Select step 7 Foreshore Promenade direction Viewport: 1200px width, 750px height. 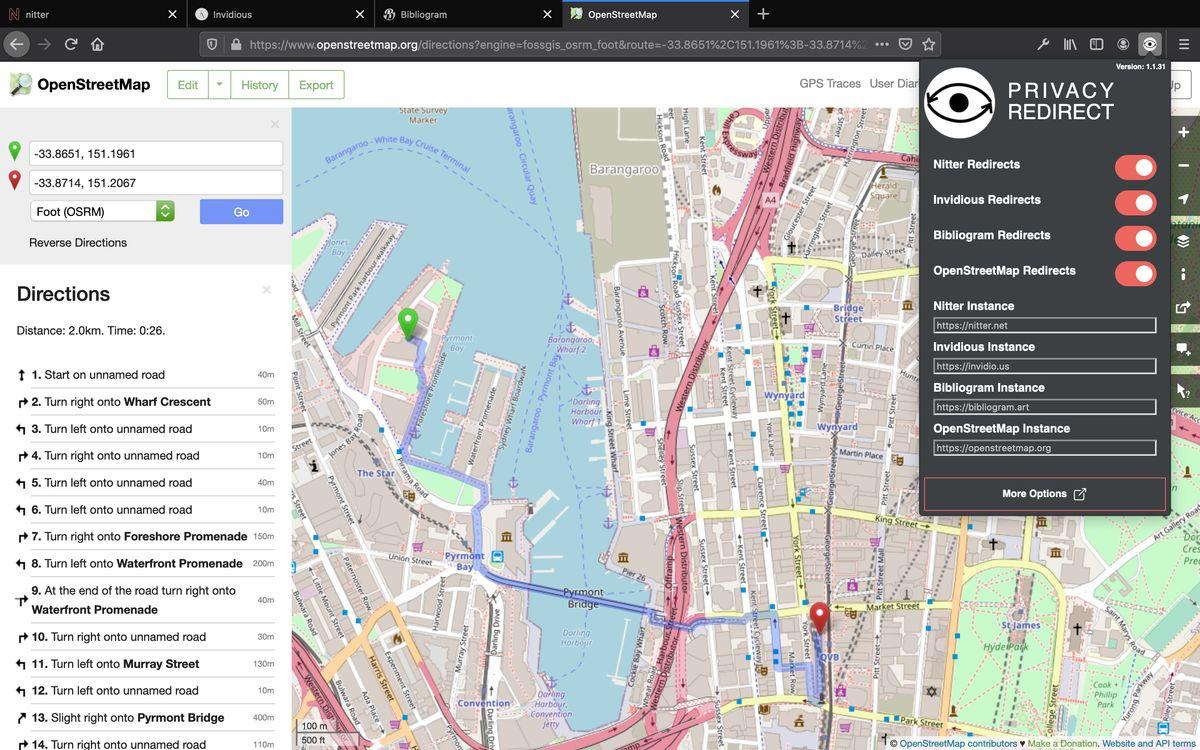pos(145,537)
